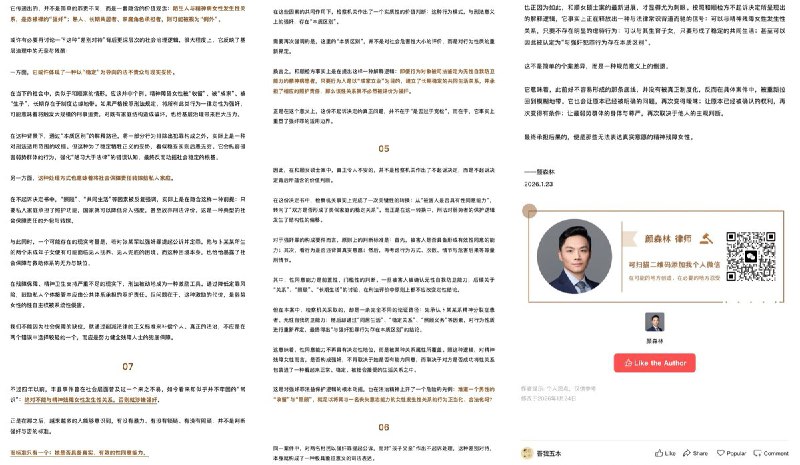The width and height of the screenshot is (800, 465).
Task: Click the section heading '05'
Action: pos(384,149)
